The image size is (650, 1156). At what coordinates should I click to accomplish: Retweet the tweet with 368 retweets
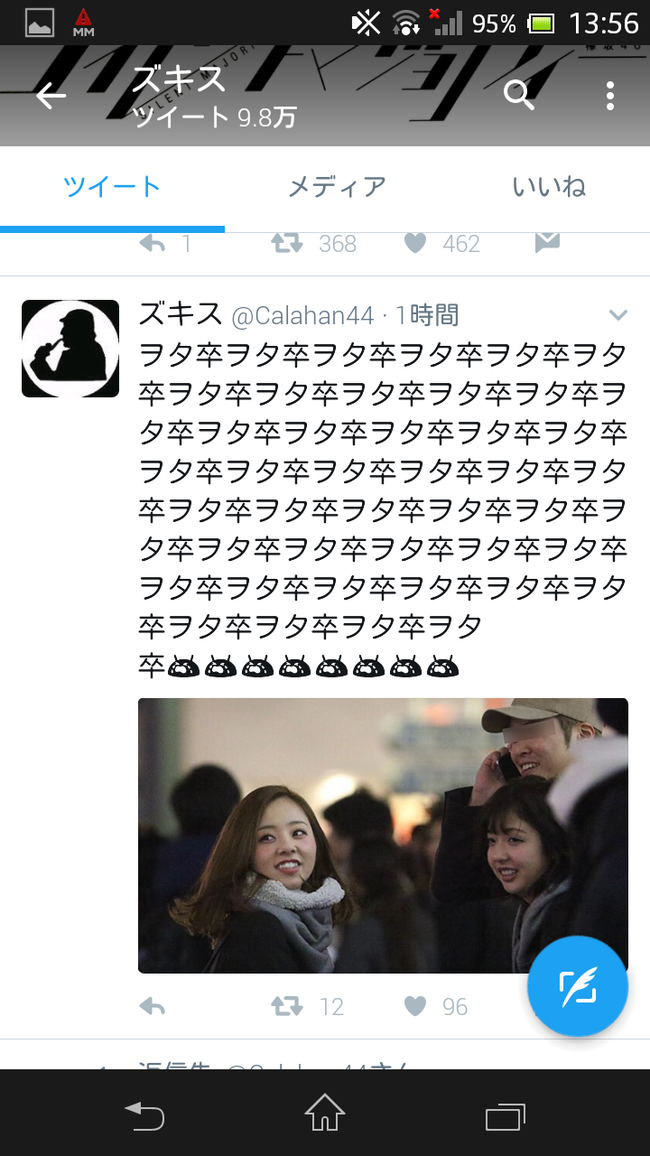pos(287,243)
